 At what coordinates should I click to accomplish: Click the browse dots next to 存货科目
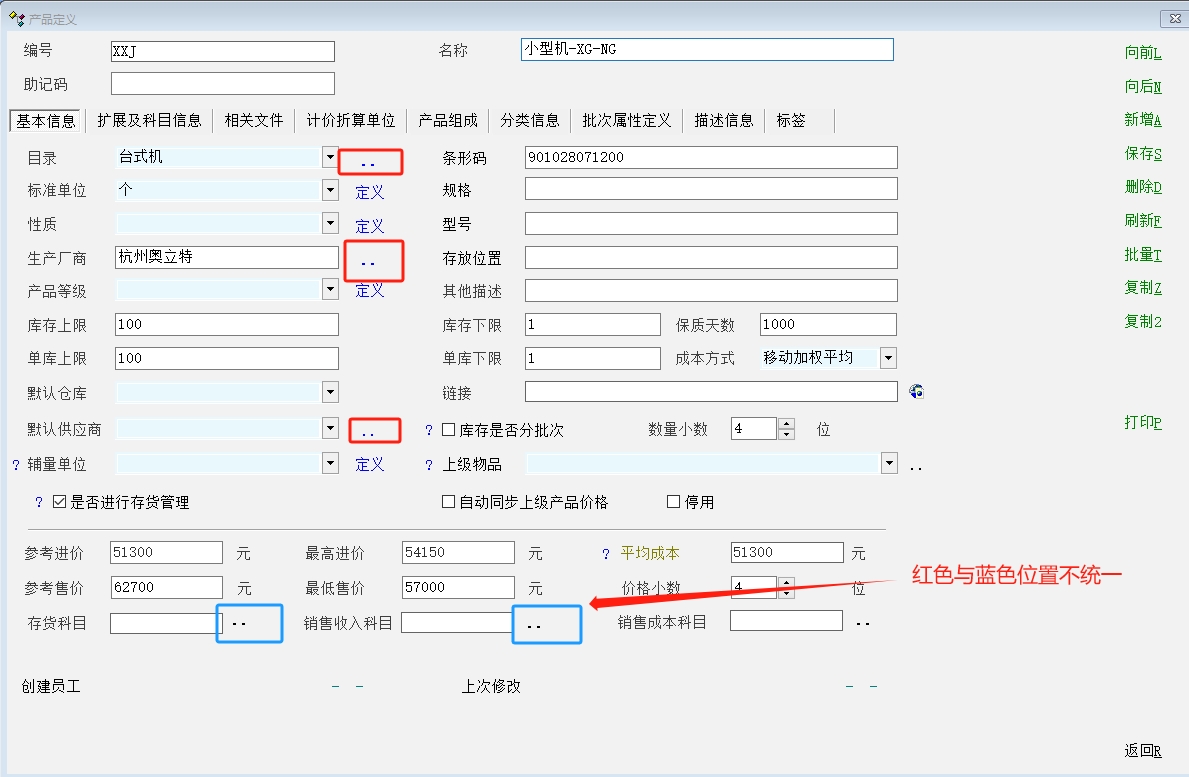click(x=239, y=624)
